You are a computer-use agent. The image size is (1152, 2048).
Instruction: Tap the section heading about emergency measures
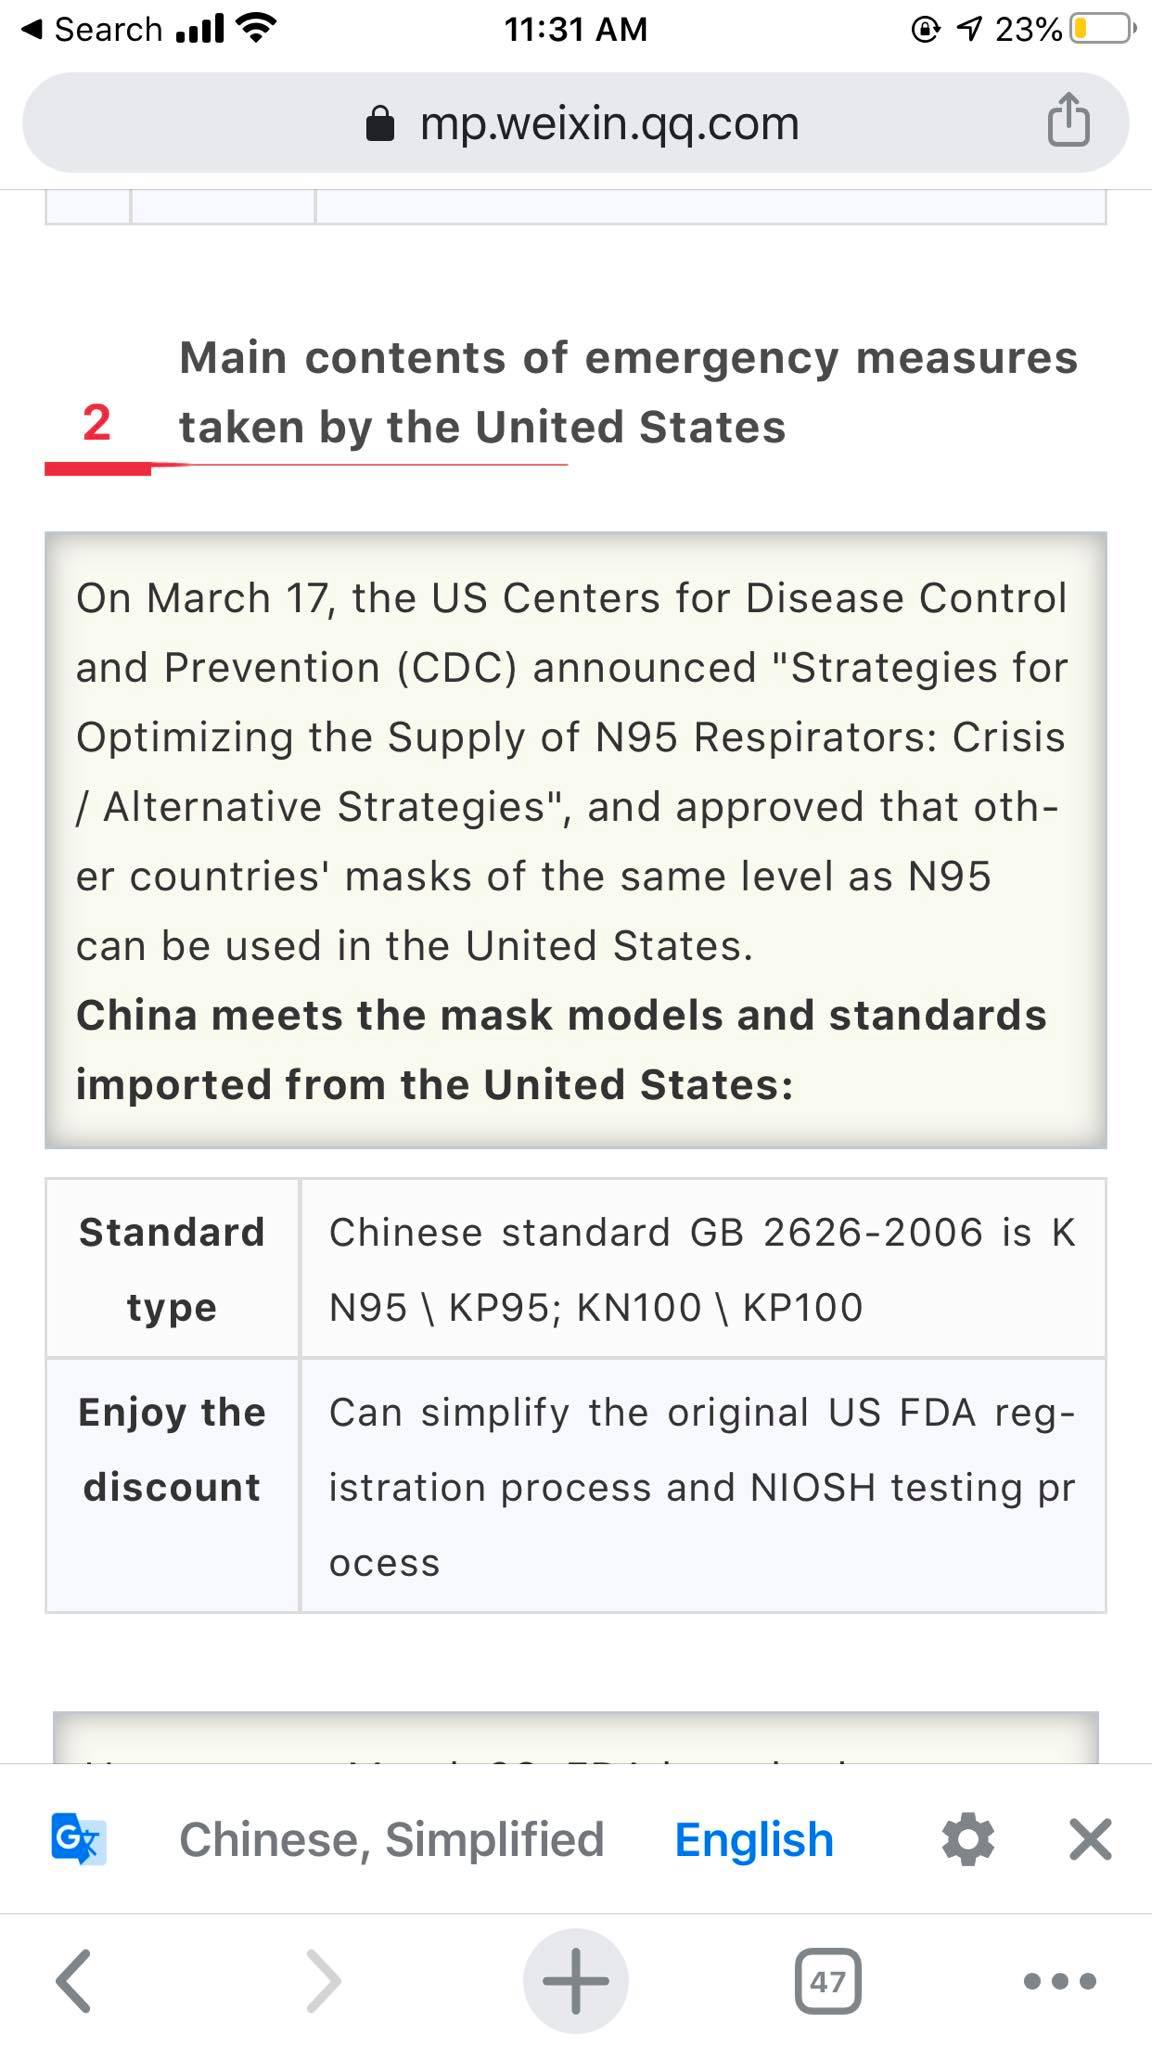pyautogui.click(x=628, y=392)
